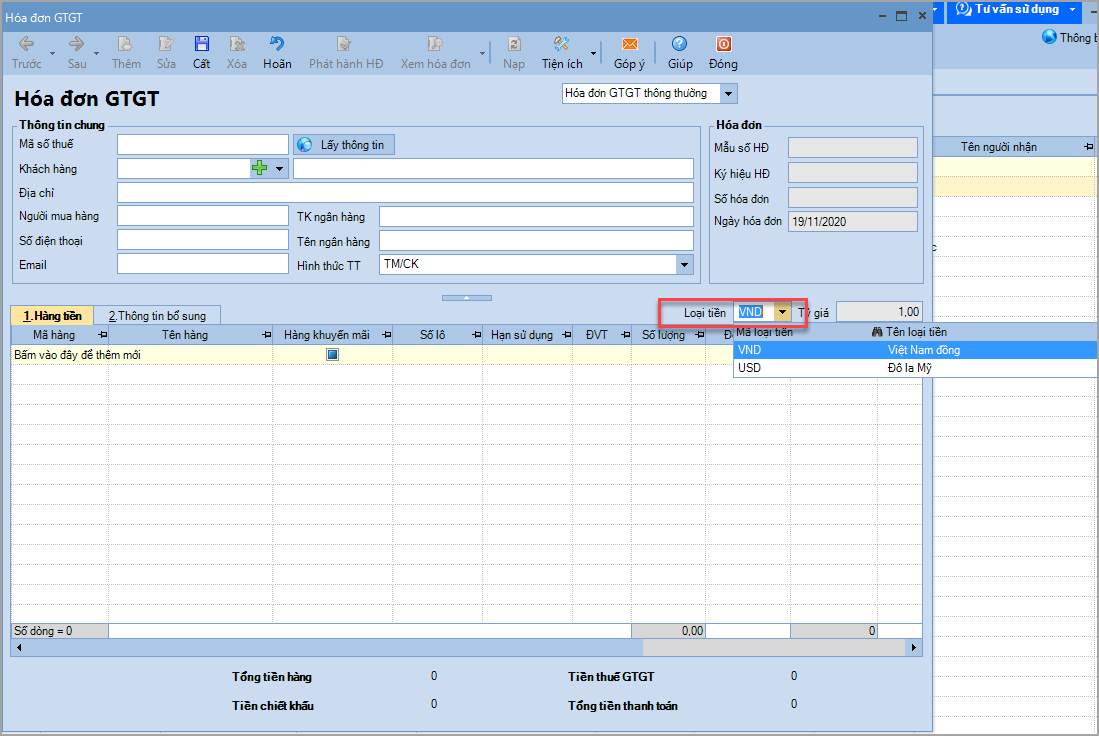Screen dimensions: 1099x736
Task: Click the customer name field beside Khách hàng
Action: pos(493,168)
